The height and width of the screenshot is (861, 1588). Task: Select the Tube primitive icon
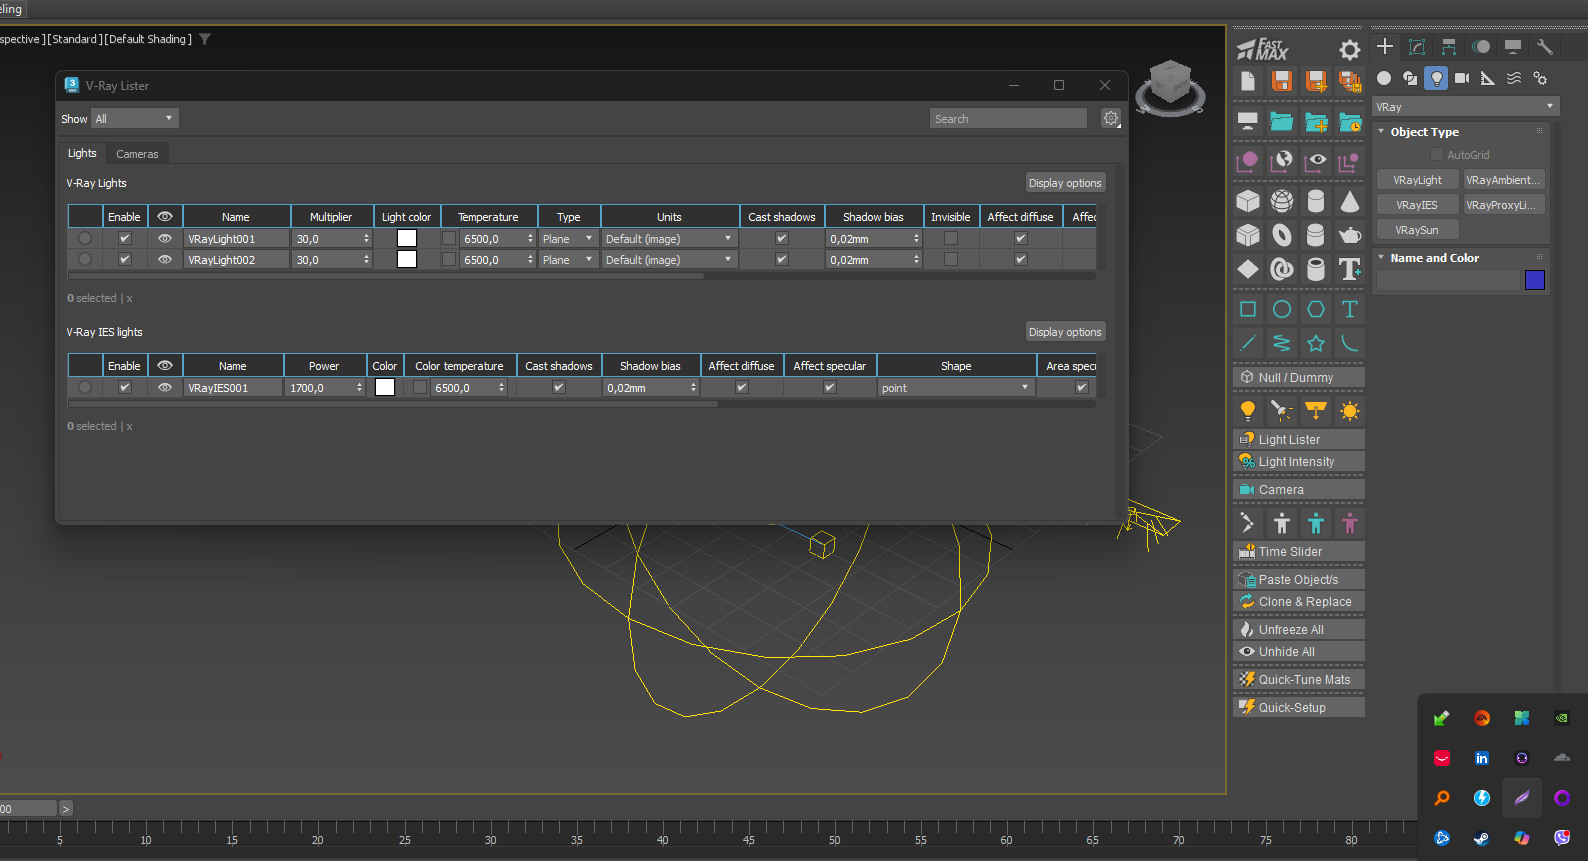point(1316,269)
